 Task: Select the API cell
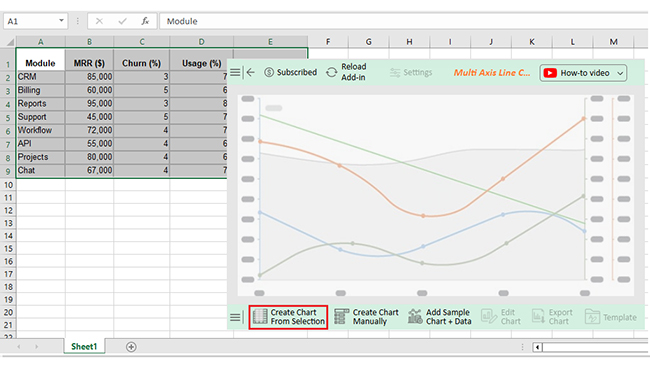click(41, 143)
